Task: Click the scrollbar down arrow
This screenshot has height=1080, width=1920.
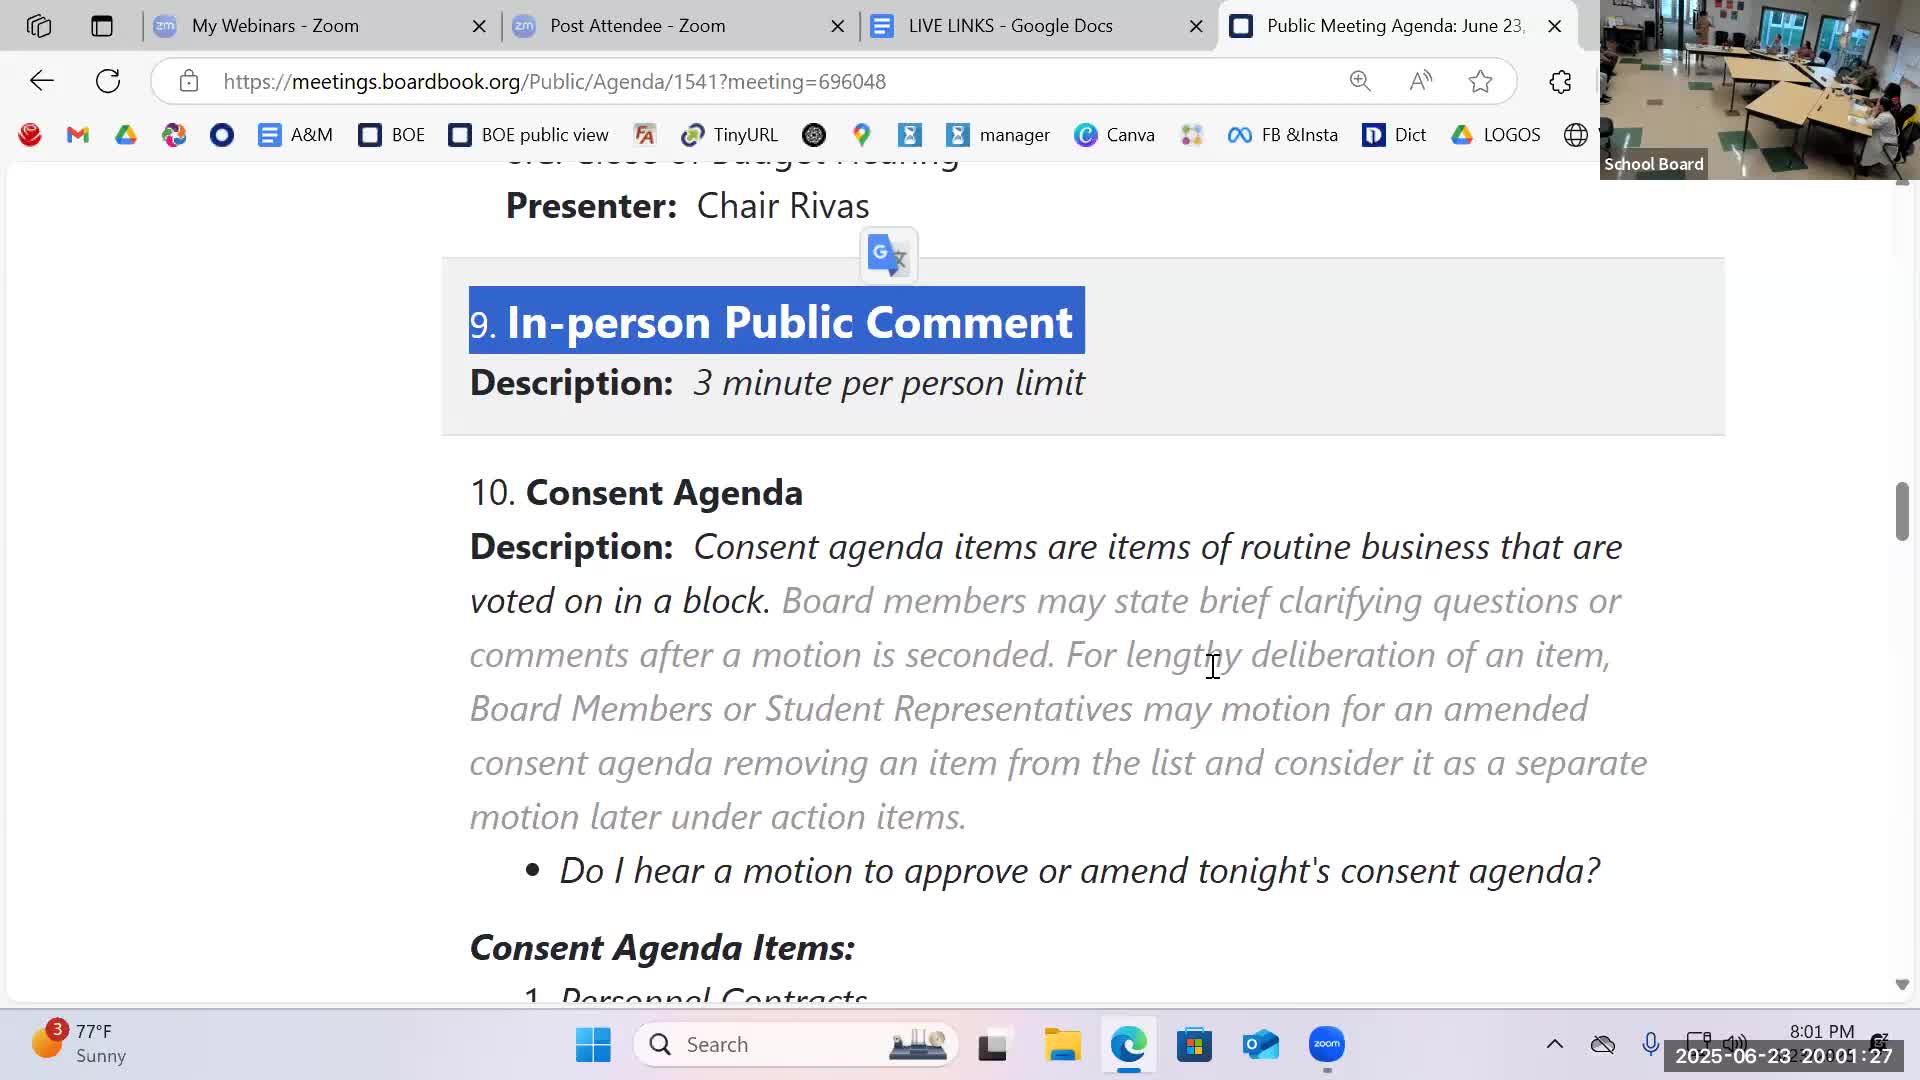Action: tap(1902, 985)
